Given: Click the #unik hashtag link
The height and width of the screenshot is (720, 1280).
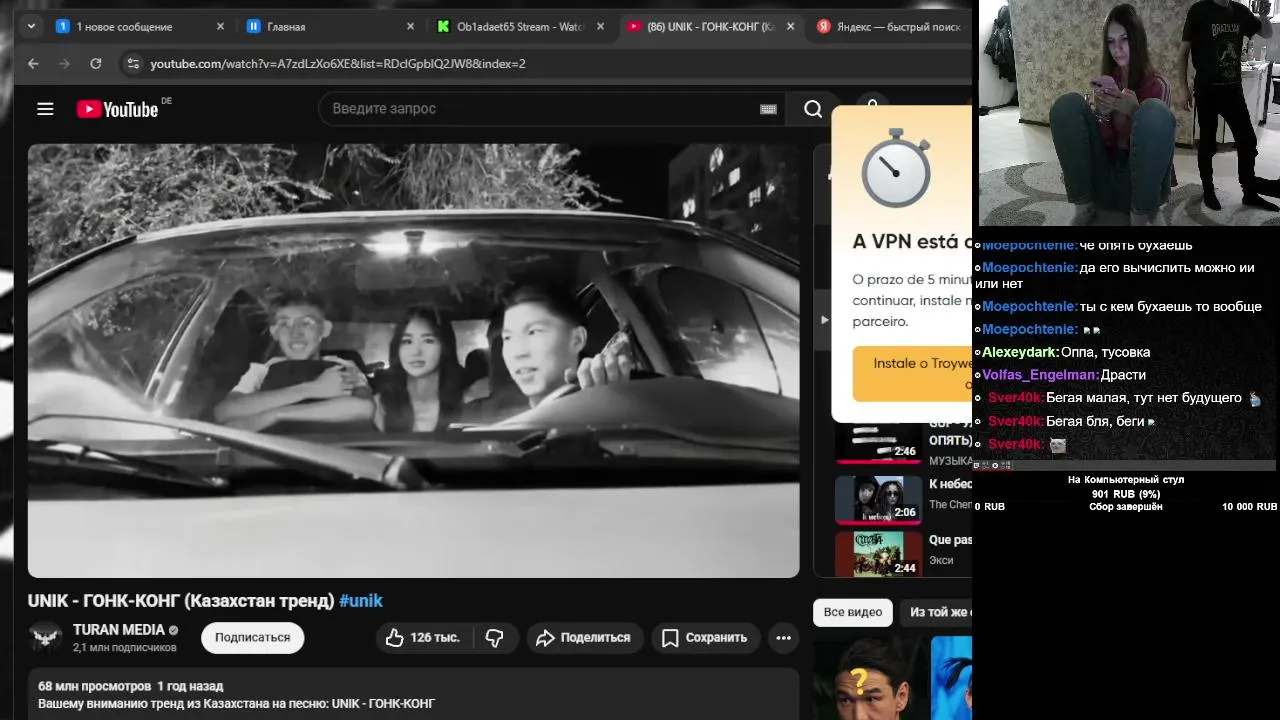Looking at the screenshot, I should coord(361,600).
